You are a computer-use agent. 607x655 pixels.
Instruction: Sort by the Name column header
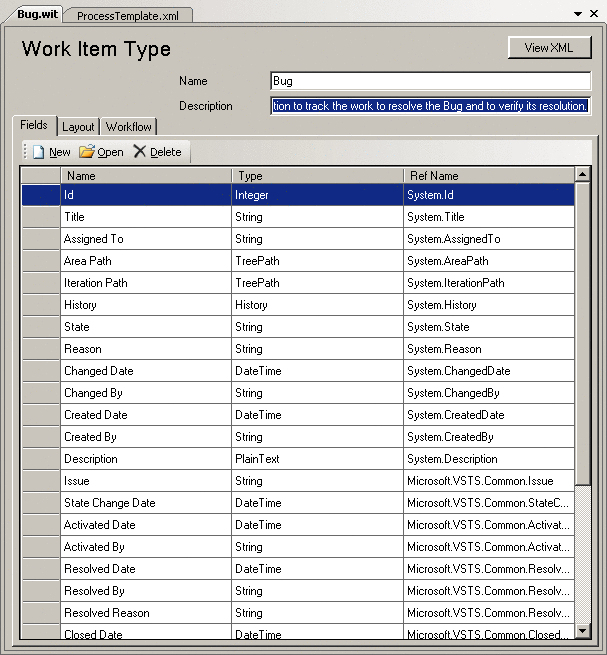coord(146,175)
